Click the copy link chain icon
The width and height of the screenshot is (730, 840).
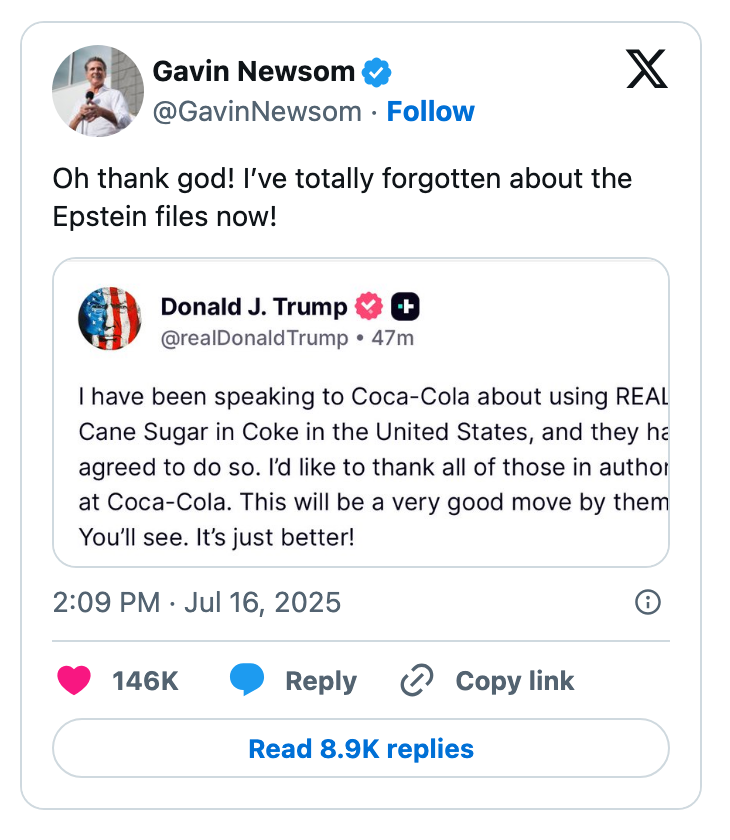415,681
